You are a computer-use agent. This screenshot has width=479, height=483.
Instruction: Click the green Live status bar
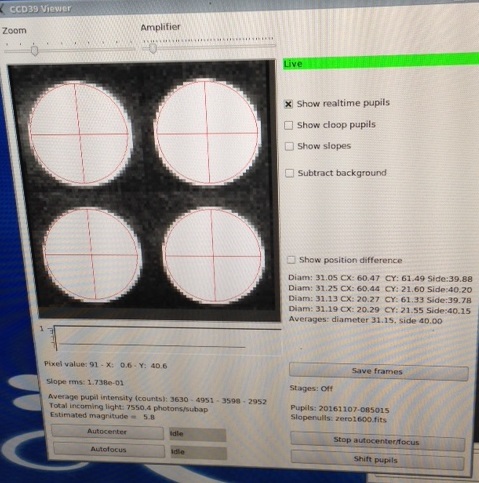[x=380, y=62]
